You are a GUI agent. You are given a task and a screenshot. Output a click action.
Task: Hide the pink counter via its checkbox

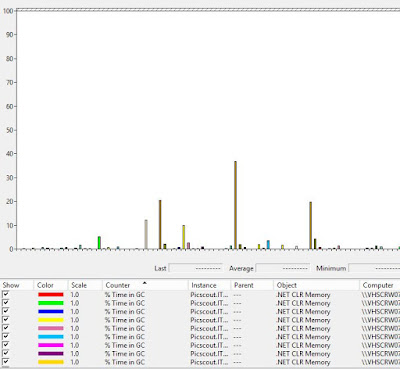(x=6, y=328)
